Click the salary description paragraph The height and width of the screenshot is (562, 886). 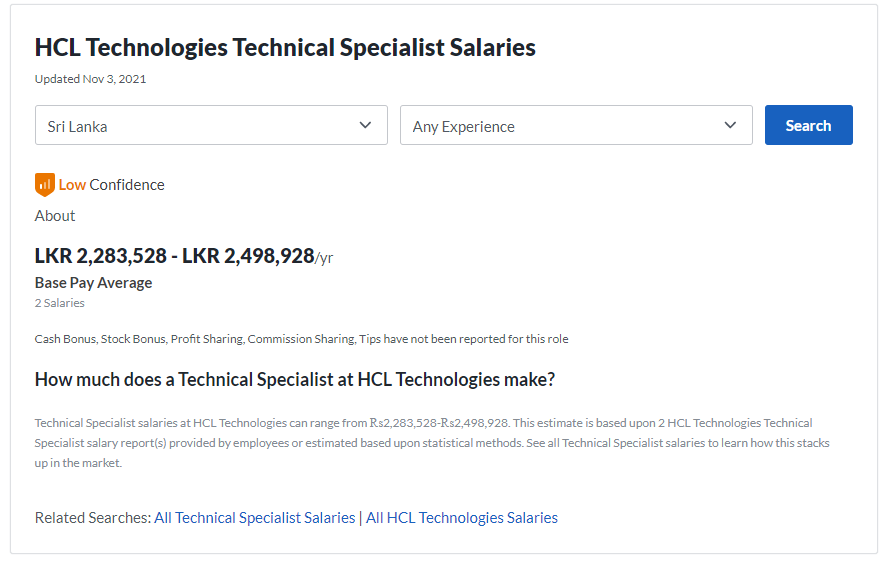point(432,443)
